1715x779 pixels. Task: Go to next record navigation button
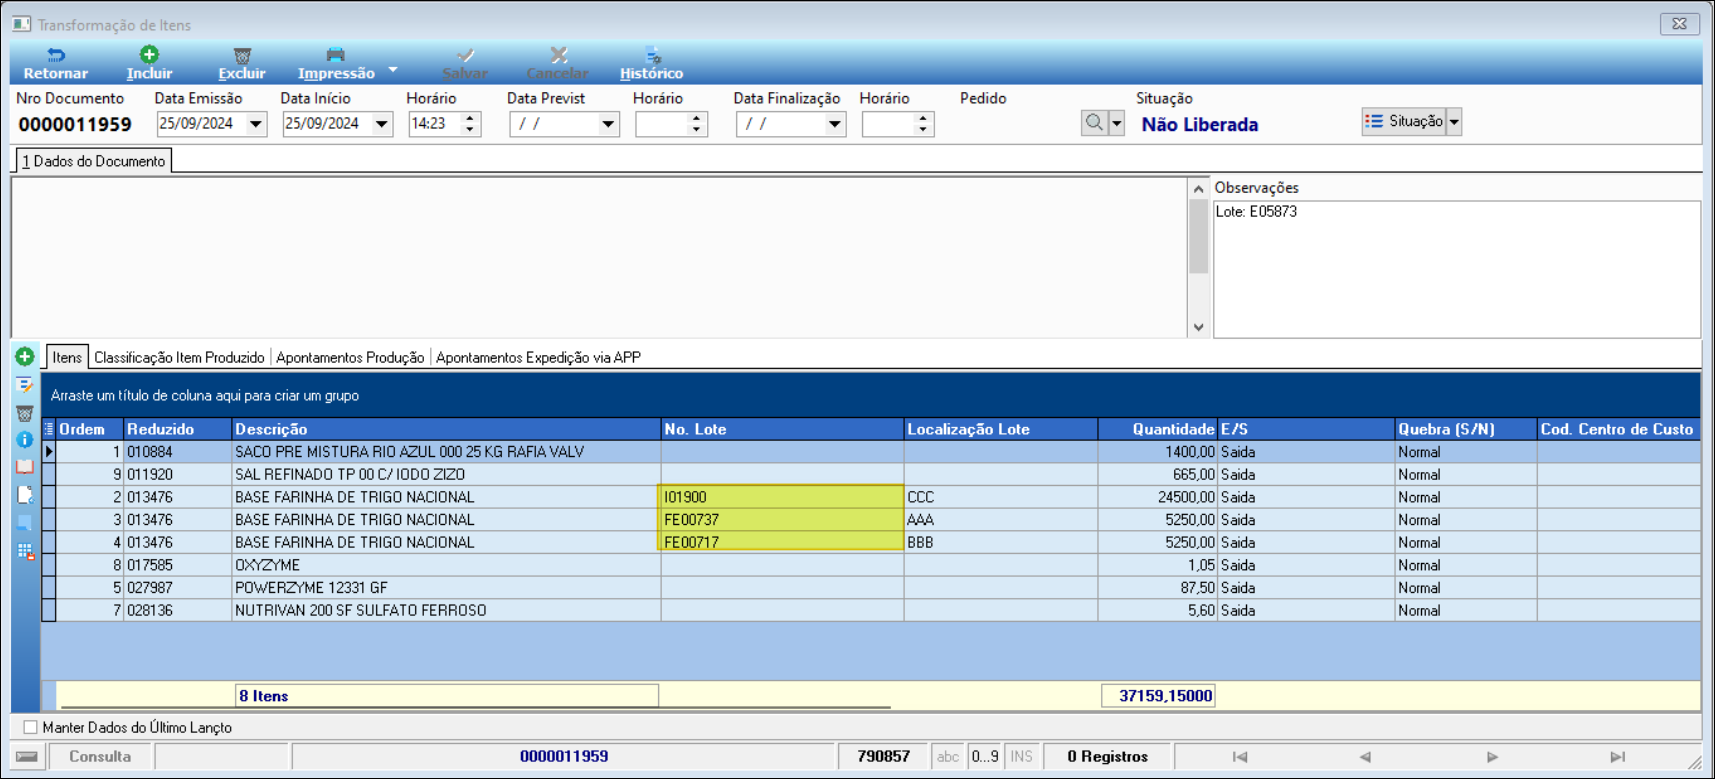(x=1492, y=757)
